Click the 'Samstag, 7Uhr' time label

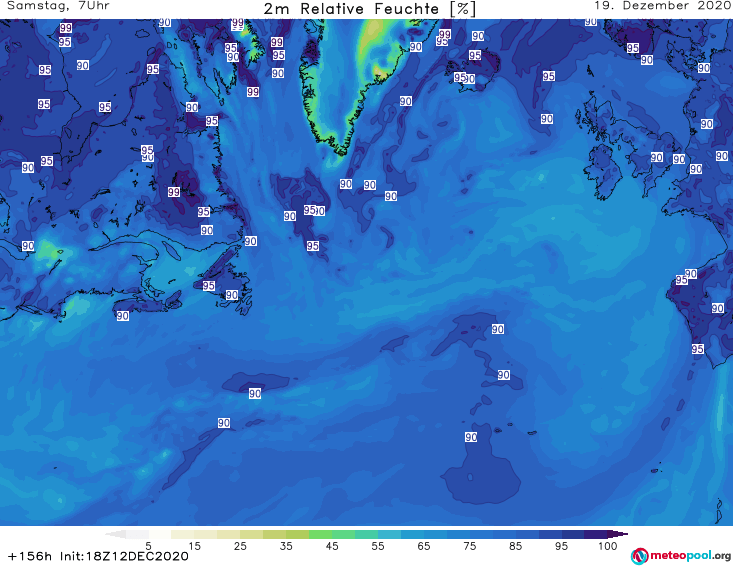coord(58,6)
